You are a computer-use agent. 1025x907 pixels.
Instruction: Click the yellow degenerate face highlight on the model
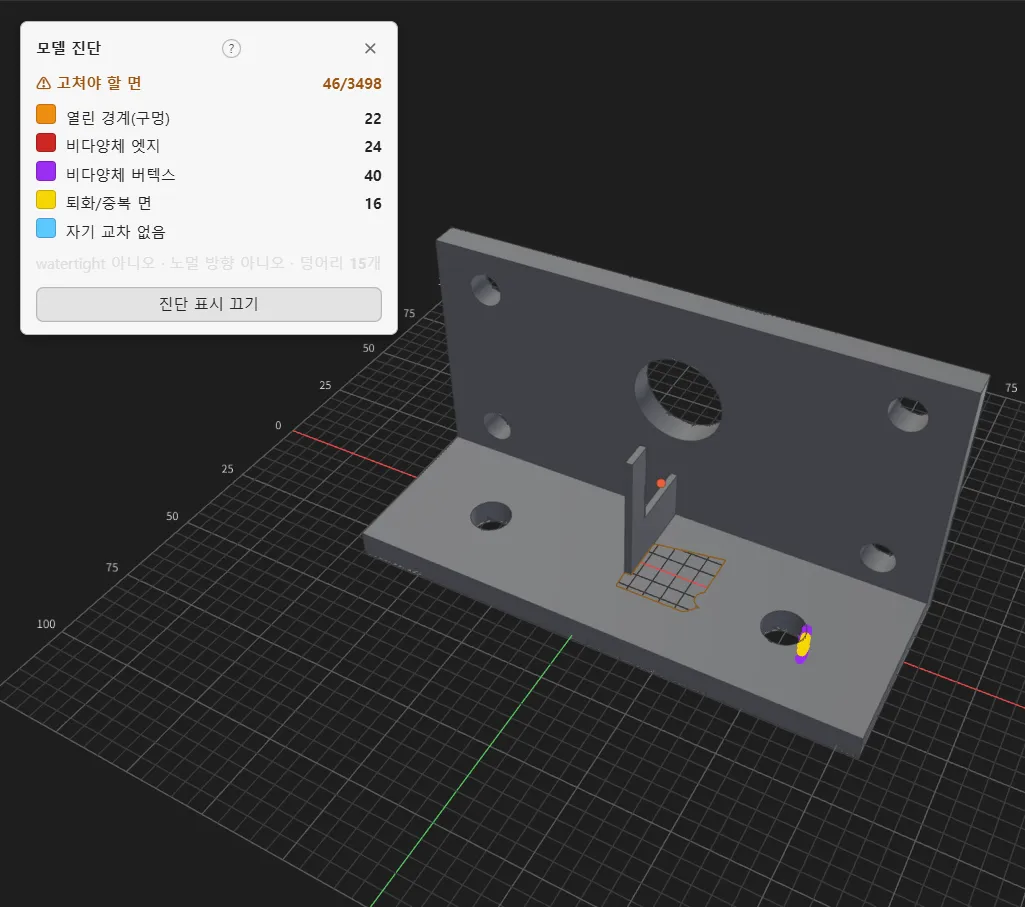point(803,643)
